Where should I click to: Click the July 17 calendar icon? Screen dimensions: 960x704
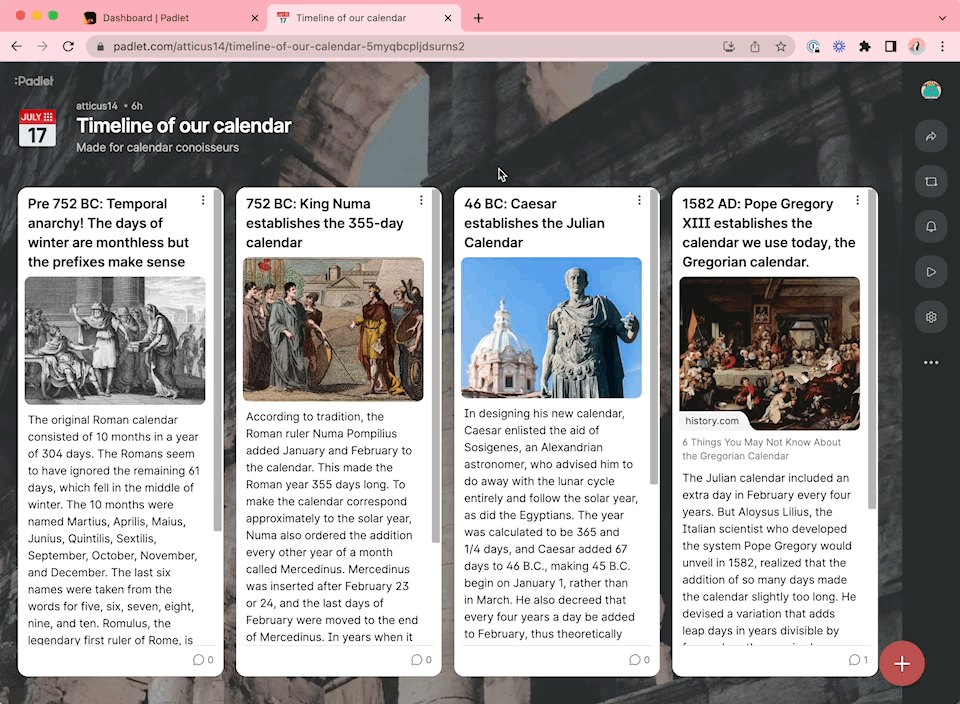click(37, 128)
